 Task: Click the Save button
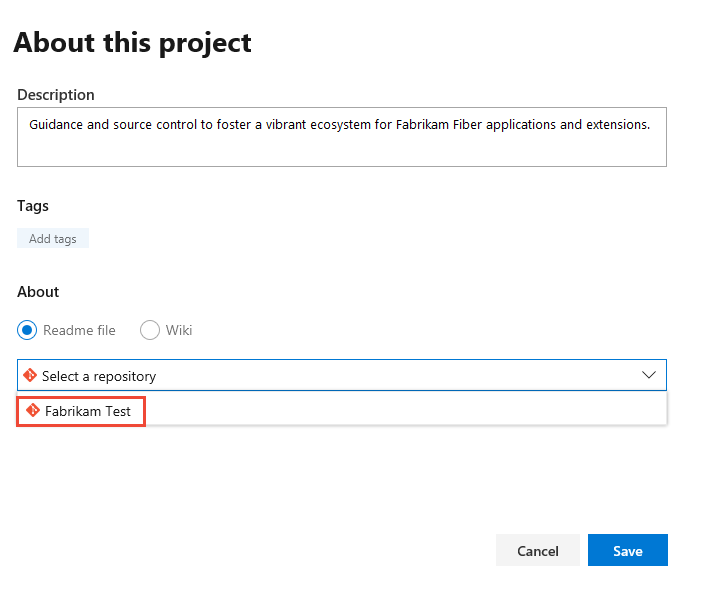(x=627, y=550)
